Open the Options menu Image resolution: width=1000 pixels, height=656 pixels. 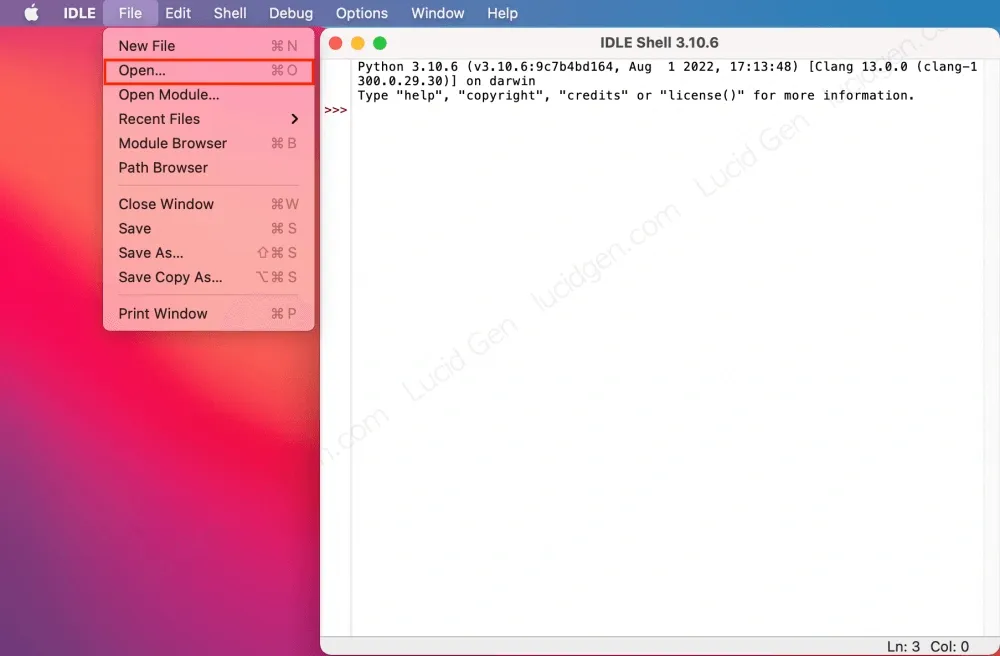coord(361,13)
